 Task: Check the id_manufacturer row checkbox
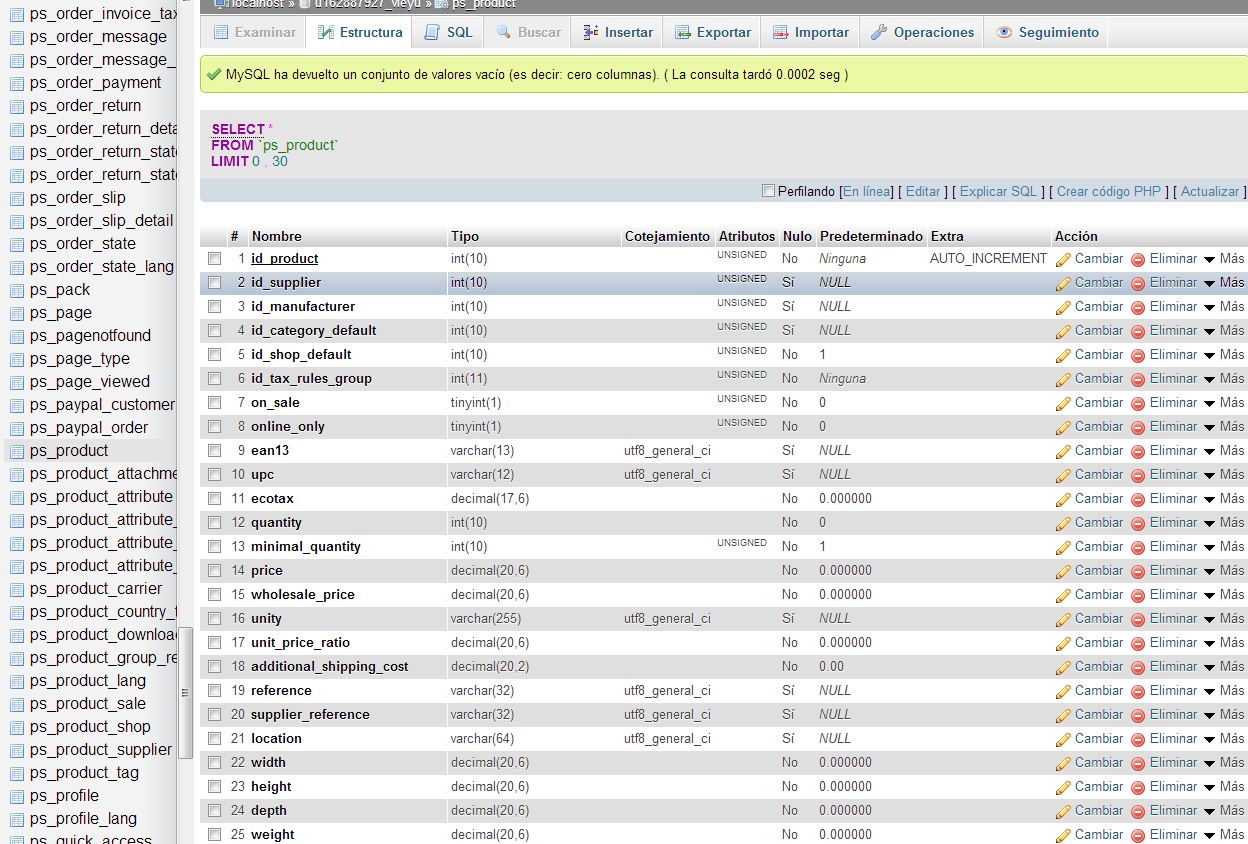tap(214, 306)
